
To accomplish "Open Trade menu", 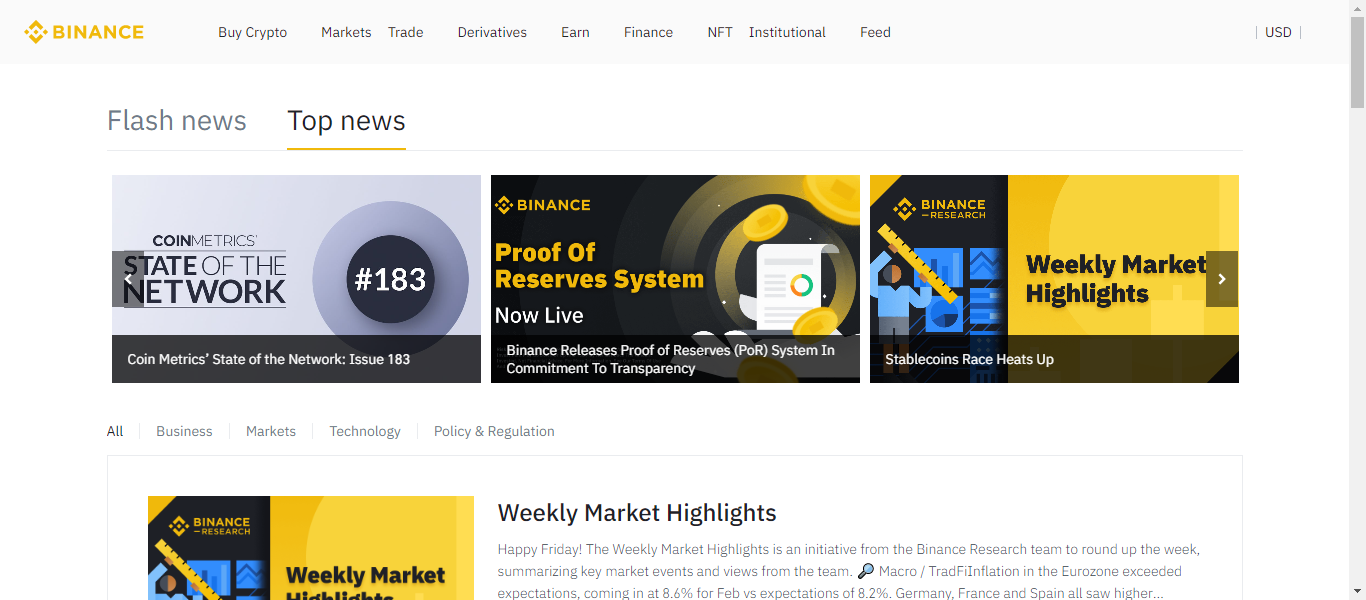I will (406, 32).
